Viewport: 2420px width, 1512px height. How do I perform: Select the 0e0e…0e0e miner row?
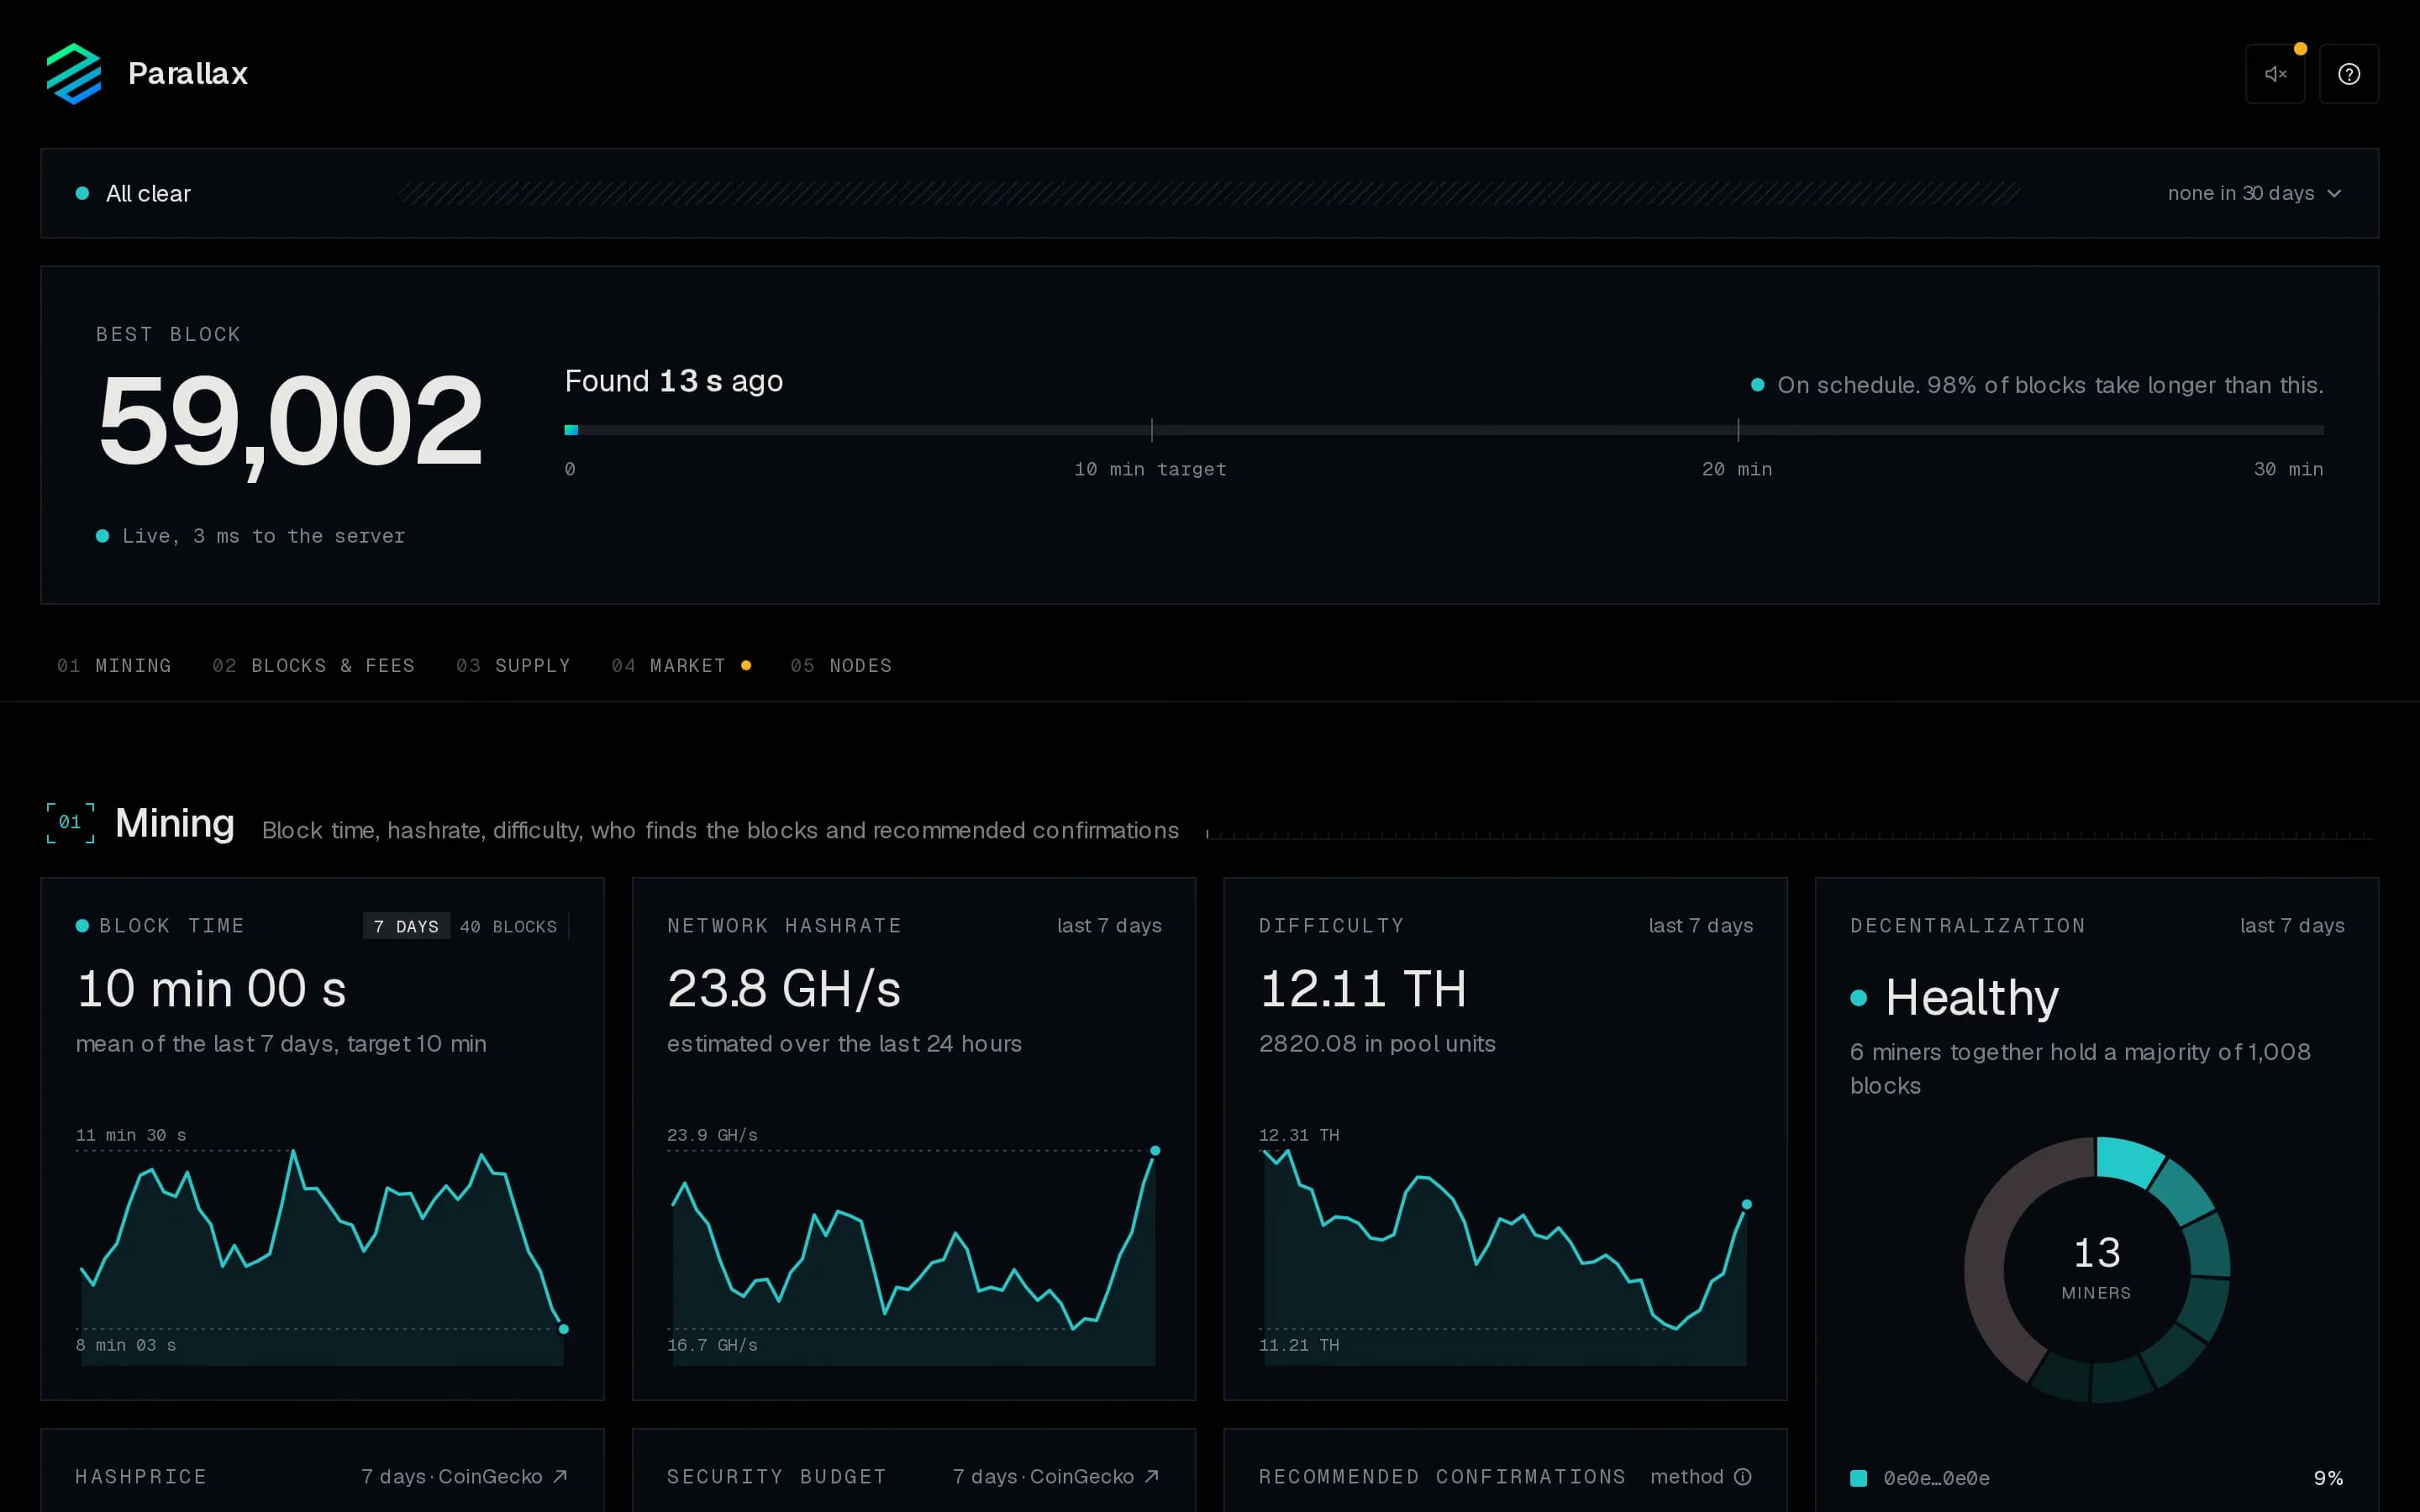click(x=2097, y=1478)
